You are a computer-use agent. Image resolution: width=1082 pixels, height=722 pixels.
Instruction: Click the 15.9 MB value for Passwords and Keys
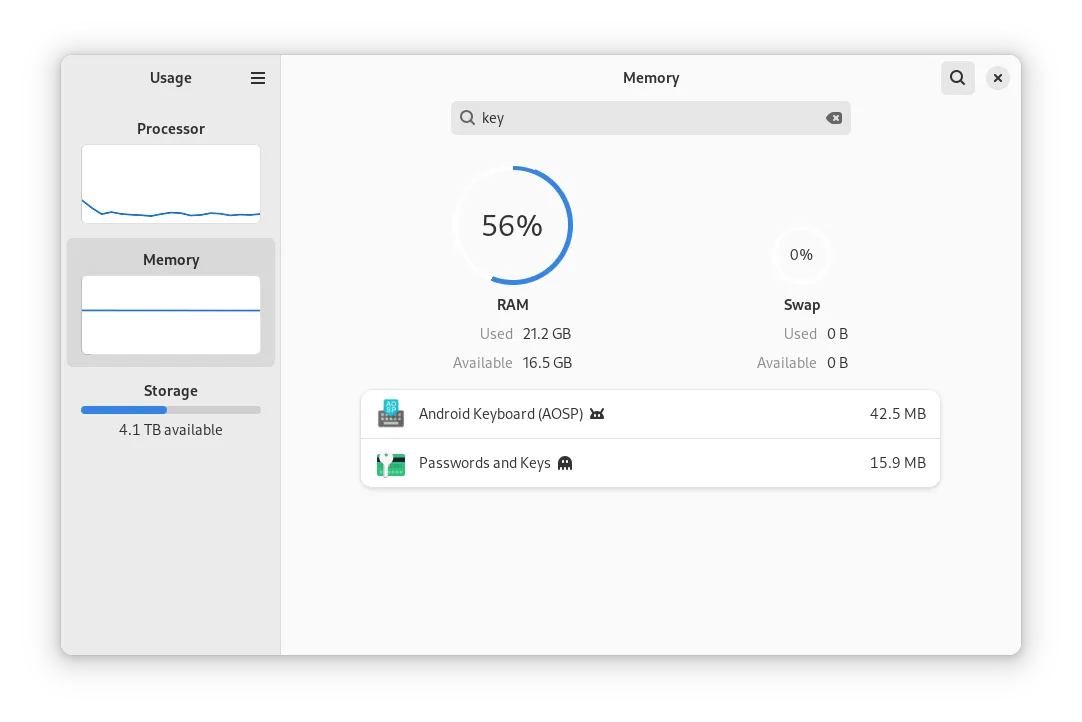pyautogui.click(x=897, y=463)
